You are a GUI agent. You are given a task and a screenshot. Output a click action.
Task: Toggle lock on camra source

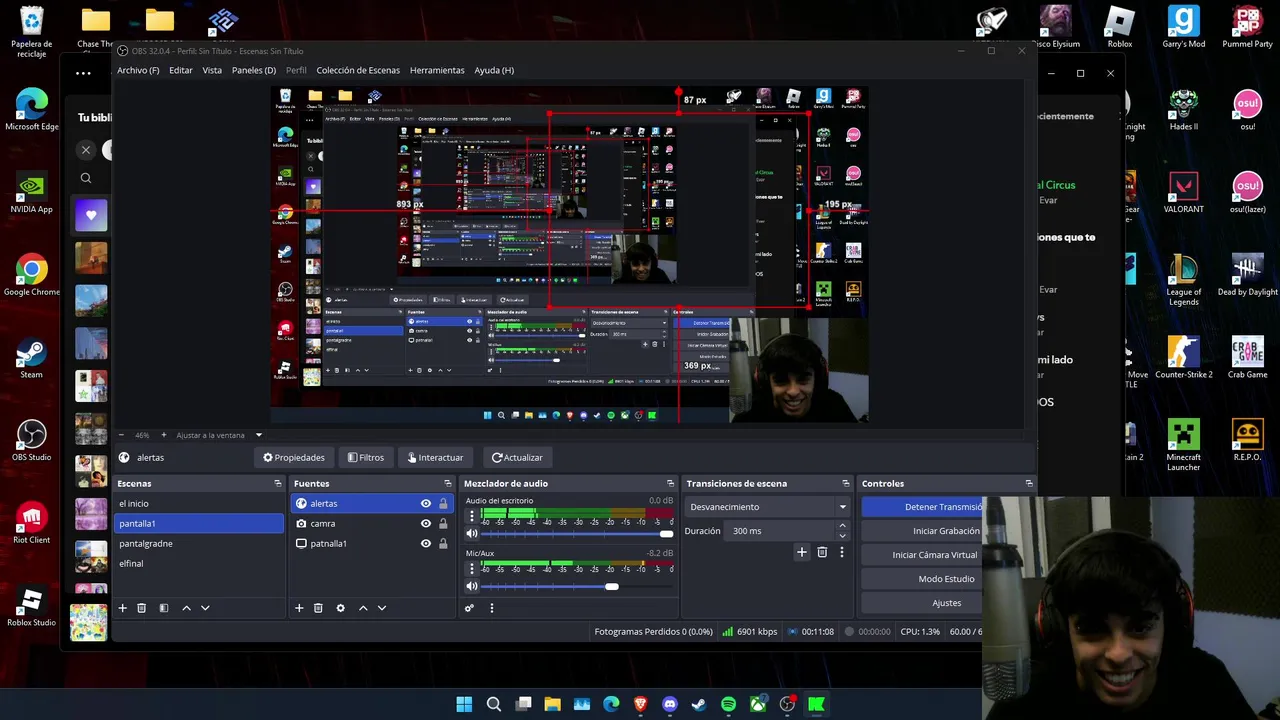point(443,524)
